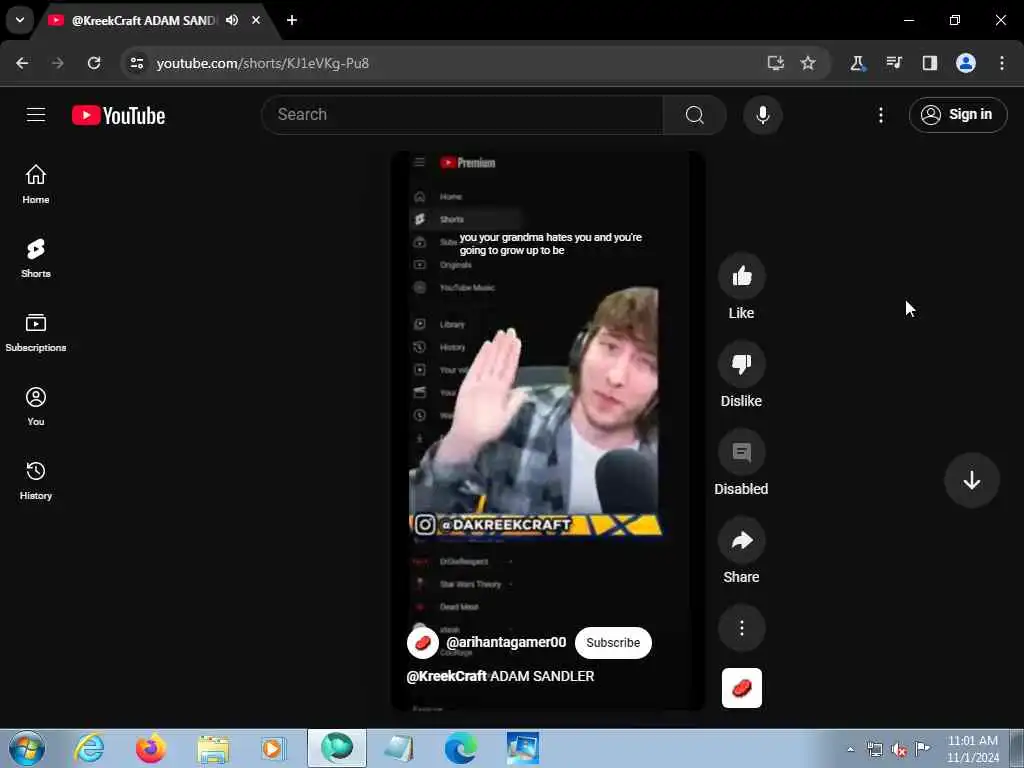
Task: Open Windows Media Player on taskbar
Action: (274, 748)
